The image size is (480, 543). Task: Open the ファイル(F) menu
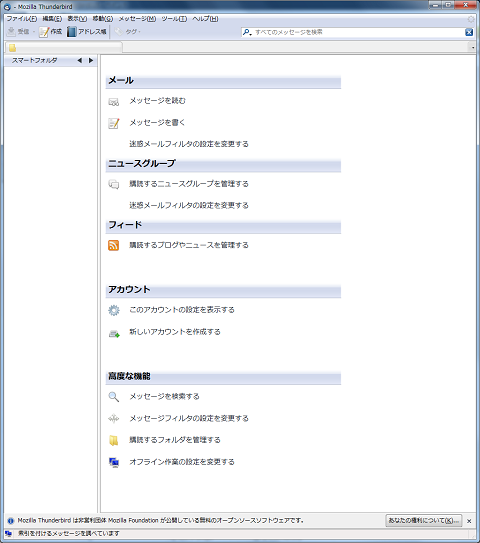pyautogui.click(x=21, y=19)
